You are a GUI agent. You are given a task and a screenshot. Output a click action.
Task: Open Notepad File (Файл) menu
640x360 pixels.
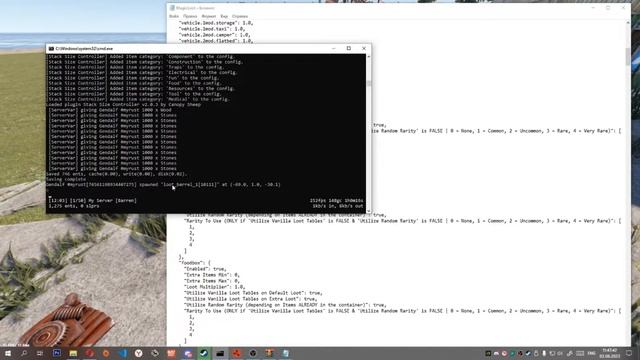(174, 16)
